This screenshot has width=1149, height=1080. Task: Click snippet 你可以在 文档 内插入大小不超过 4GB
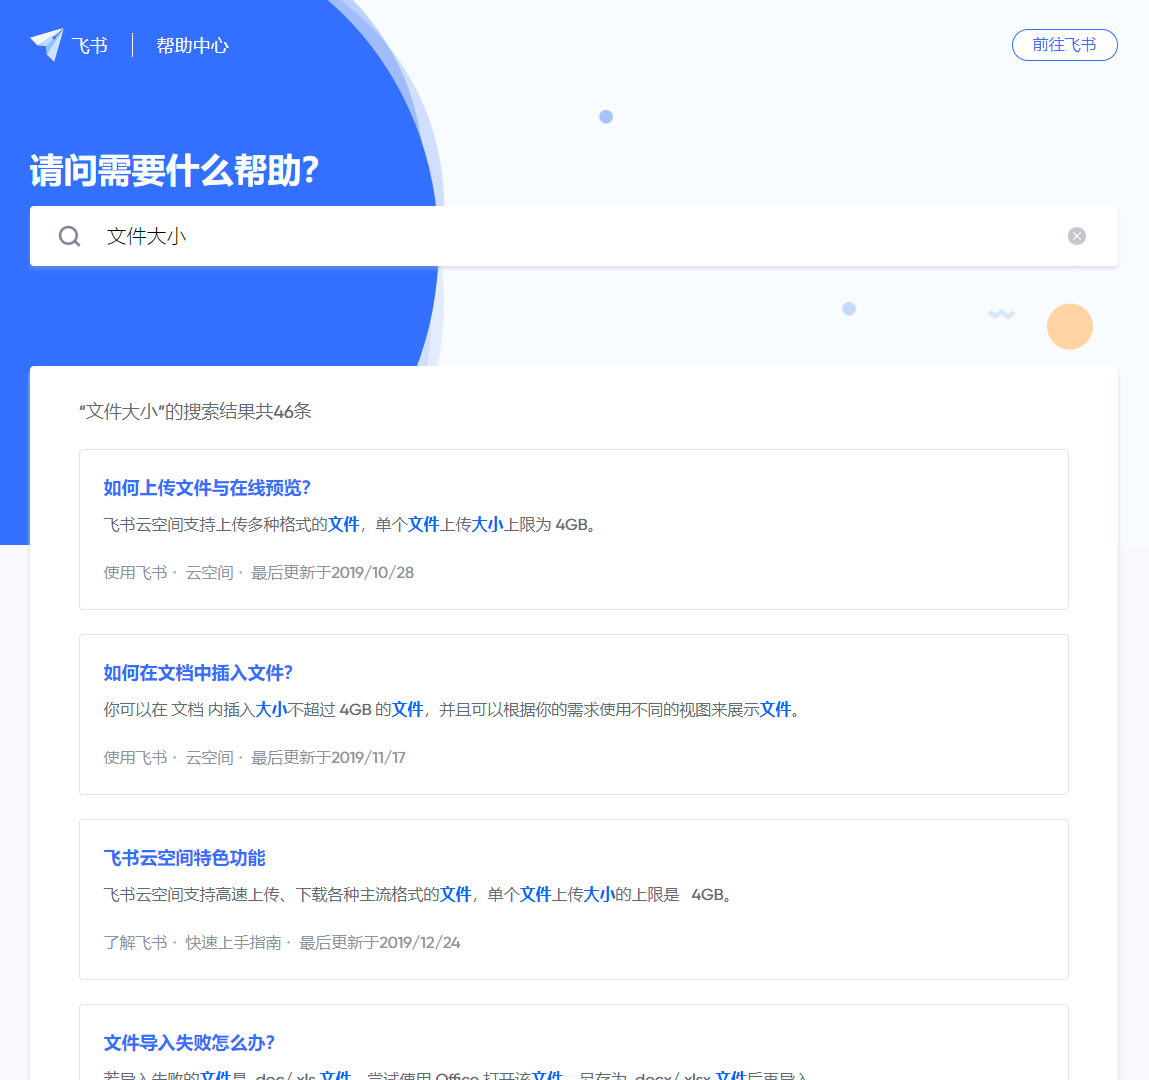click(x=451, y=709)
